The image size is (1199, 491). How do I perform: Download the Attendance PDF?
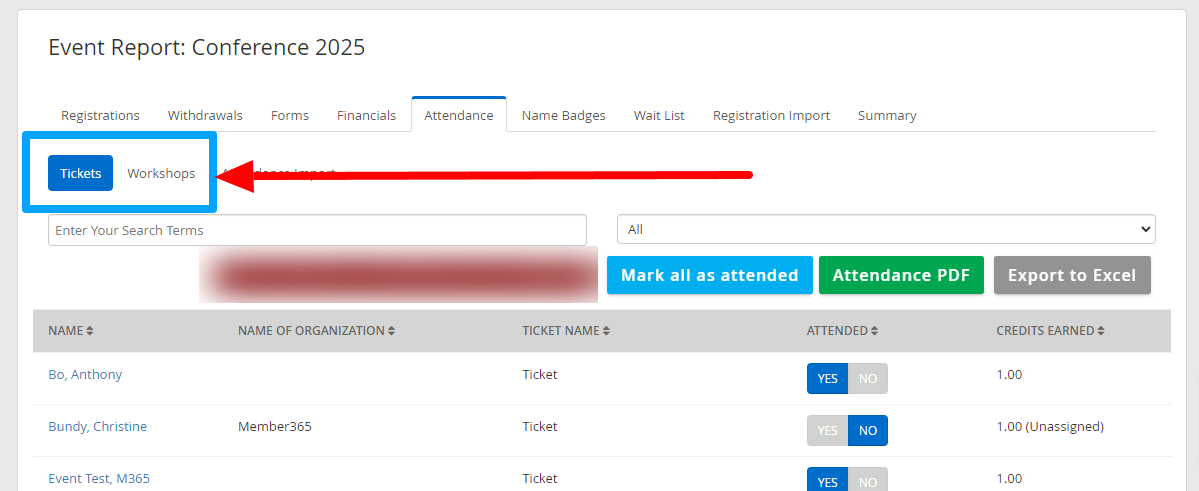(901, 275)
